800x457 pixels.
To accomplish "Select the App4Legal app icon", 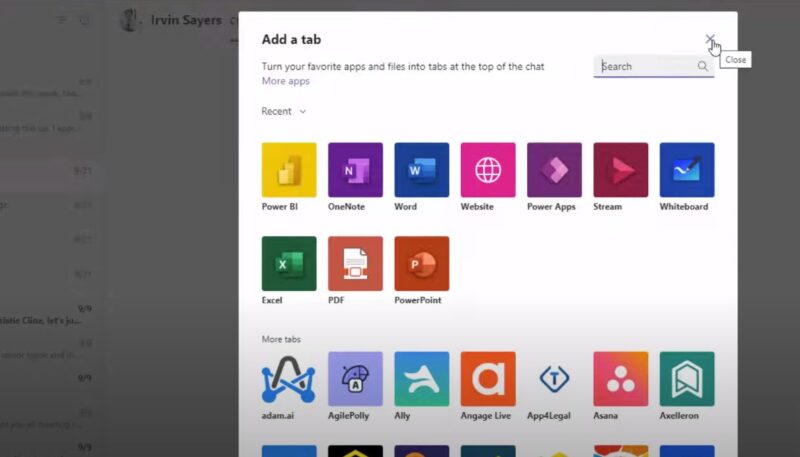I will click(x=554, y=379).
